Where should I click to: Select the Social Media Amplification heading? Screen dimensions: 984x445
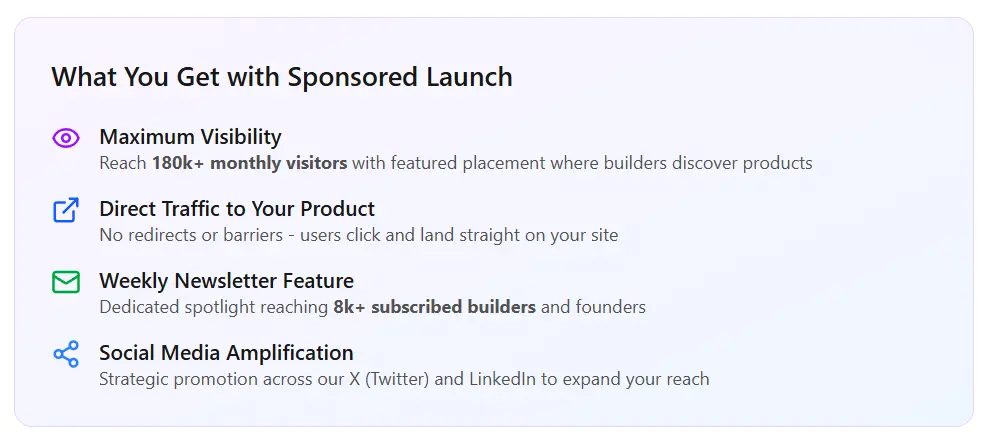point(226,353)
